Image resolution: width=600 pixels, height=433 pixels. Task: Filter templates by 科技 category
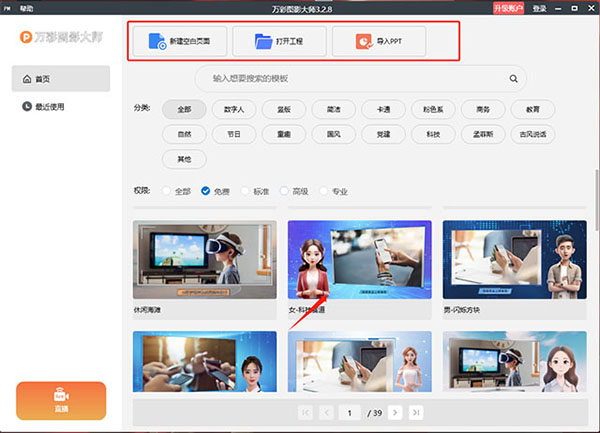pos(432,133)
